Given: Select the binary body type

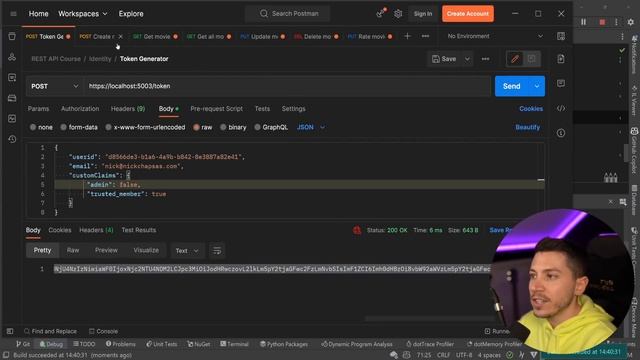Looking at the screenshot, I should point(233,127).
